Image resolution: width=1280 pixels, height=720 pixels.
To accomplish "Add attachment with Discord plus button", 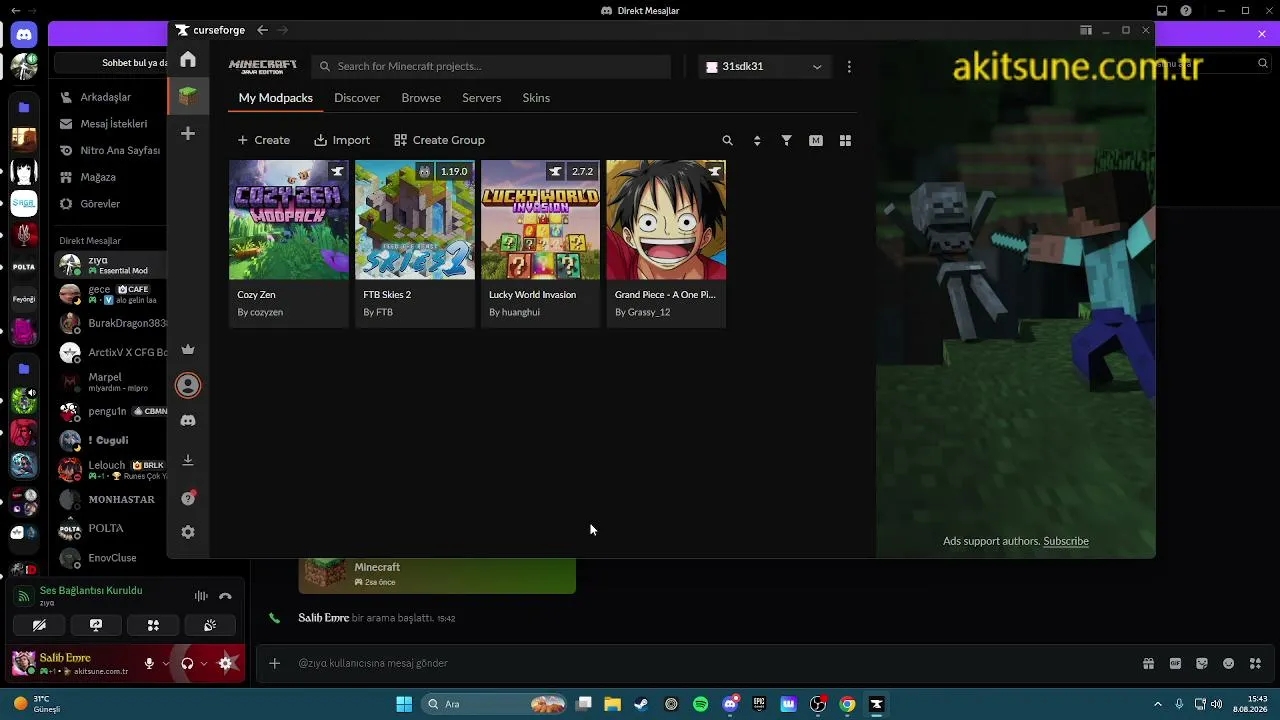I will [274, 663].
